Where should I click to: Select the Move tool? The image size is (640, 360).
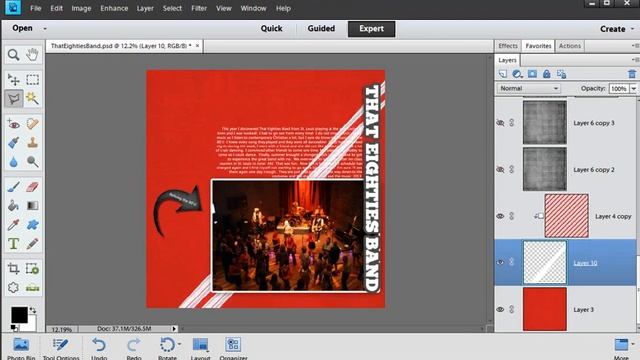pyautogui.click(x=13, y=80)
